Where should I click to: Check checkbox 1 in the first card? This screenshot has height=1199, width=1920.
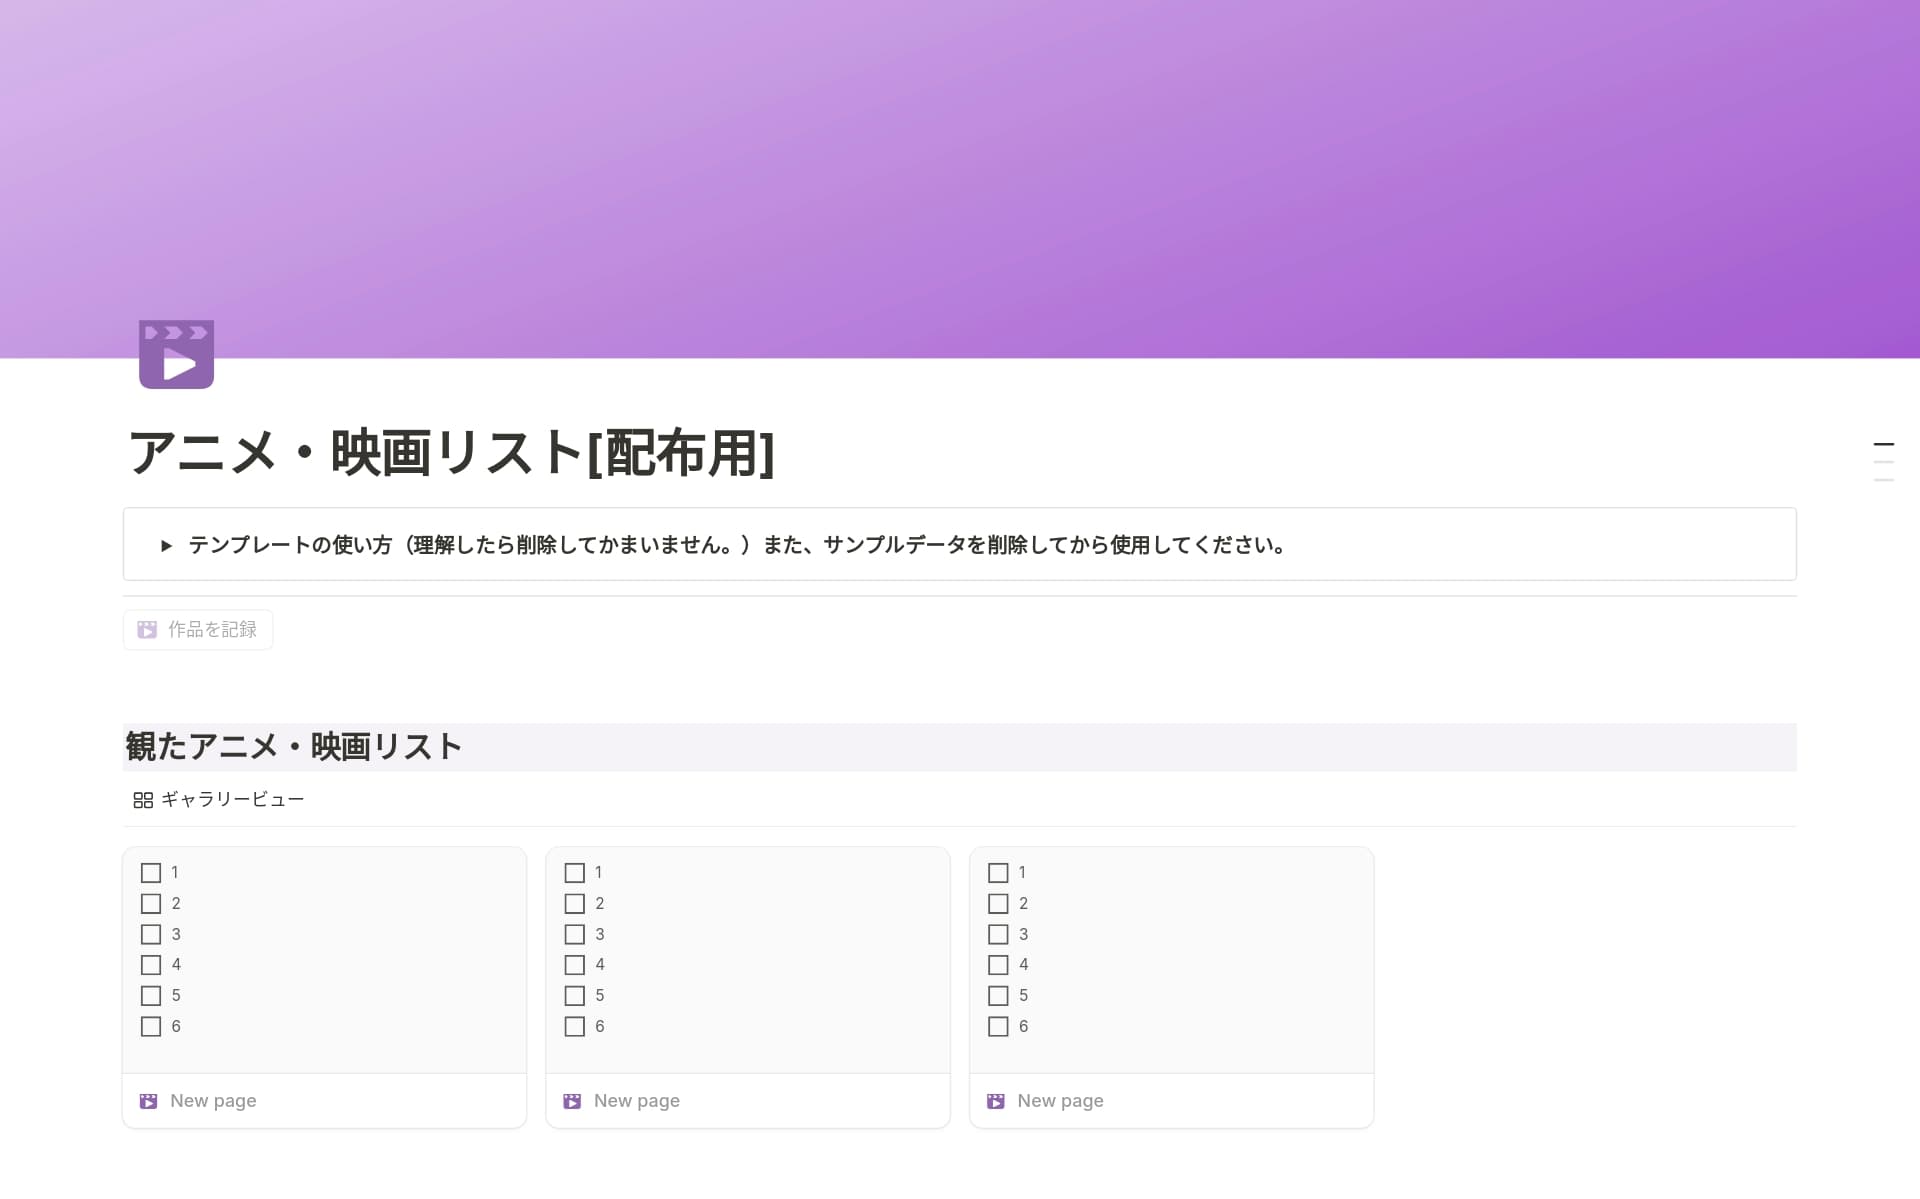(151, 872)
